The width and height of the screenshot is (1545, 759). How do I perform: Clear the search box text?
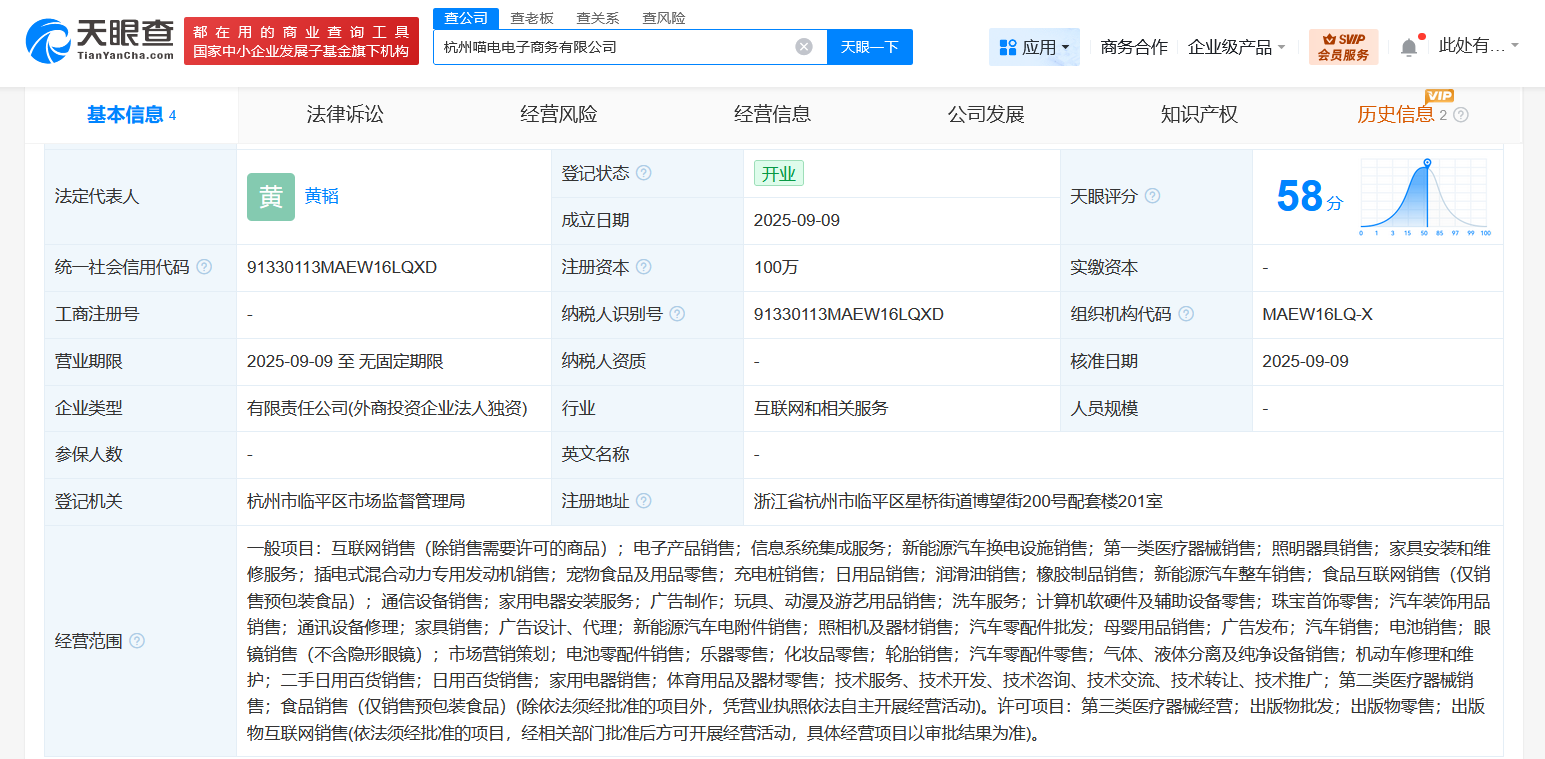click(804, 47)
